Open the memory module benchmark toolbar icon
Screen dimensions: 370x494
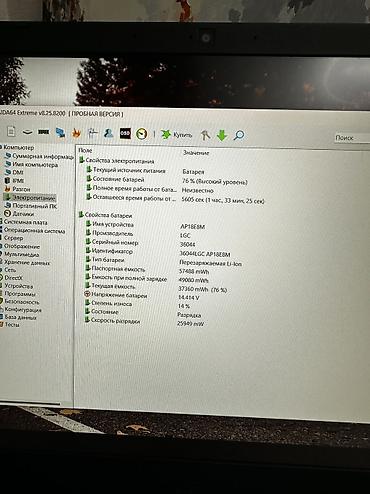pos(44,132)
